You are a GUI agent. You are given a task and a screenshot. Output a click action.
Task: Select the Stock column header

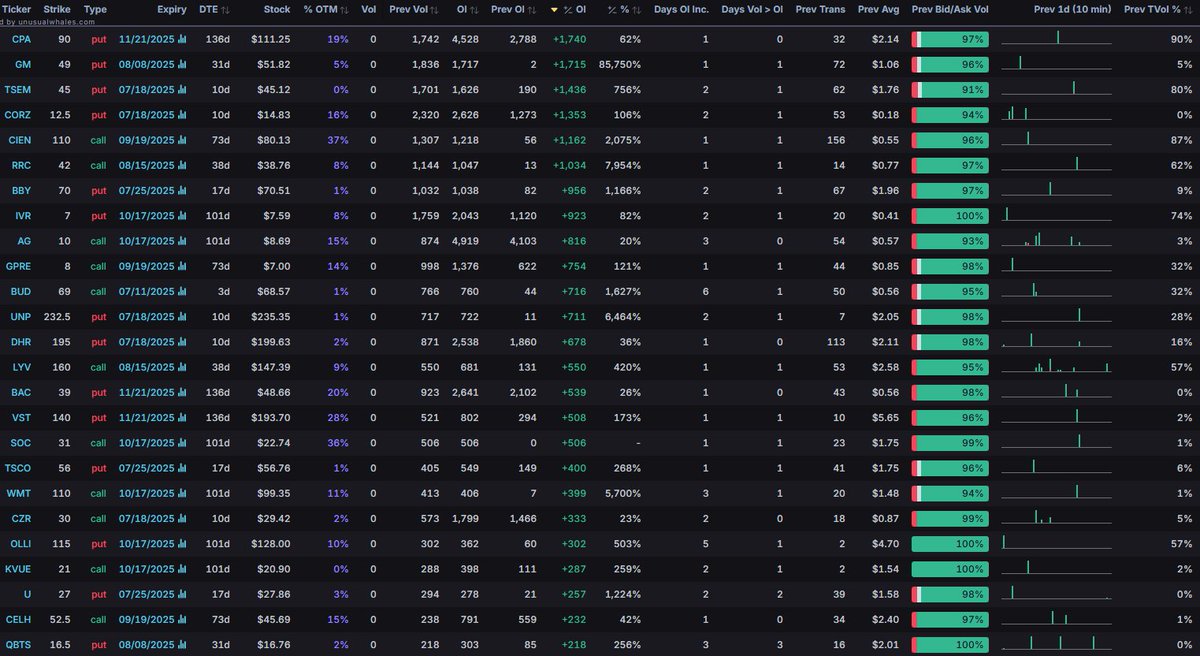(277, 10)
